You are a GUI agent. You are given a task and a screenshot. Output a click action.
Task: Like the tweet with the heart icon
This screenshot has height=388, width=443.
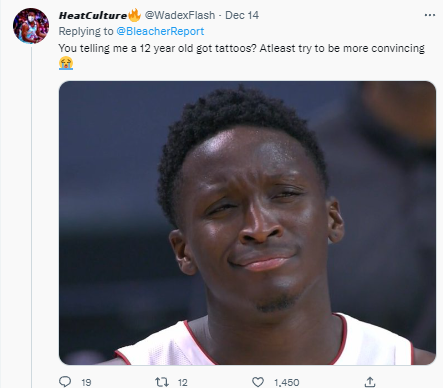pyautogui.click(x=258, y=382)
